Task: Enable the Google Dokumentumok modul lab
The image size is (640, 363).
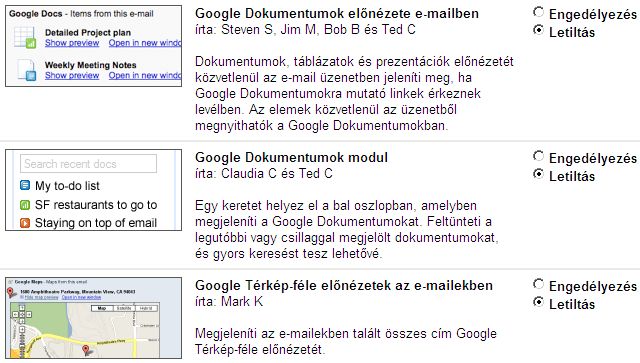Action: coord(538,156)
